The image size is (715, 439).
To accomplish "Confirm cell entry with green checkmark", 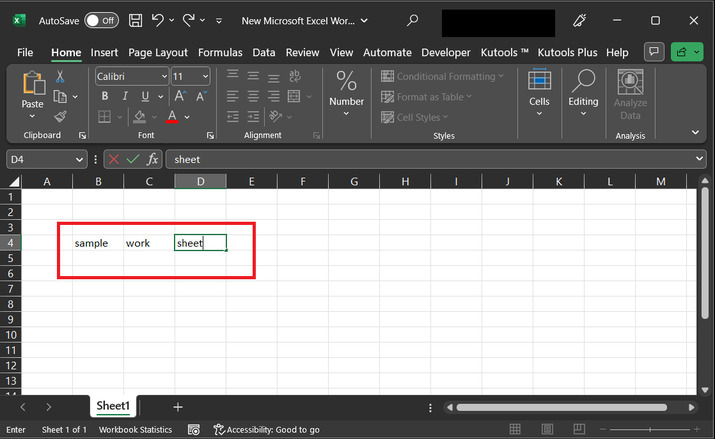I will [x=133, y=159].
